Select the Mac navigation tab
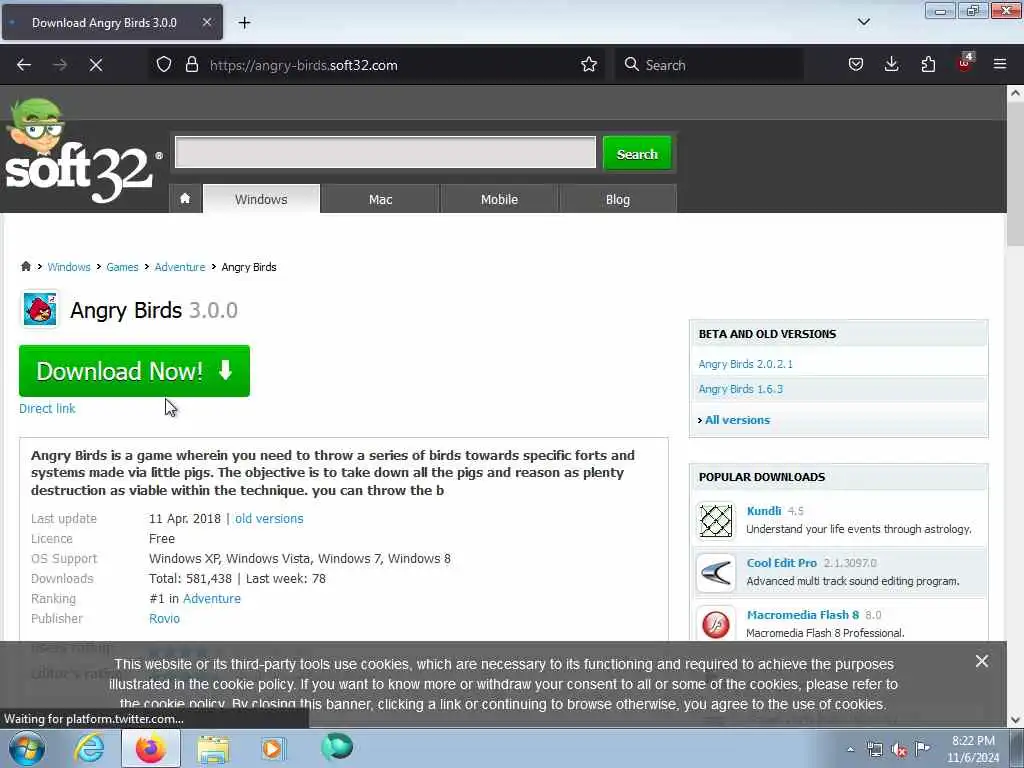This screenshot has width=1024, height=768. click(x=380, y=199)
